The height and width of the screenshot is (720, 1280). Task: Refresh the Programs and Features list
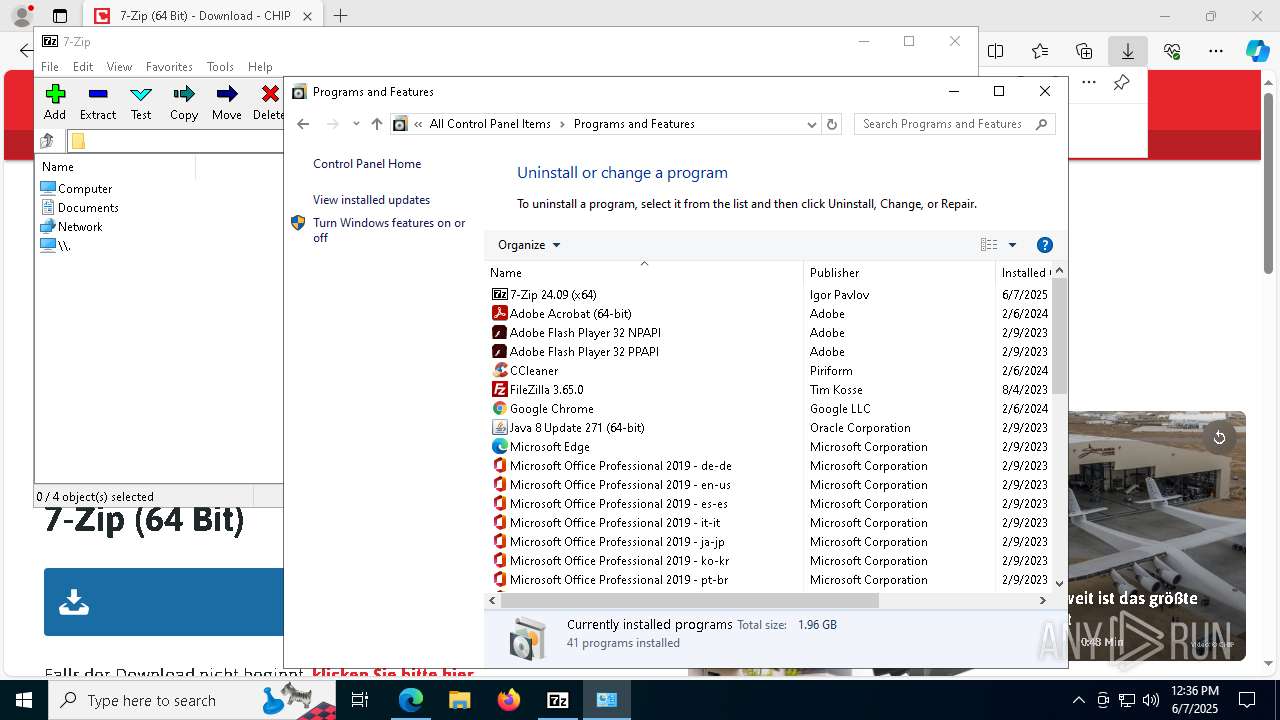[x=832, y=124]
